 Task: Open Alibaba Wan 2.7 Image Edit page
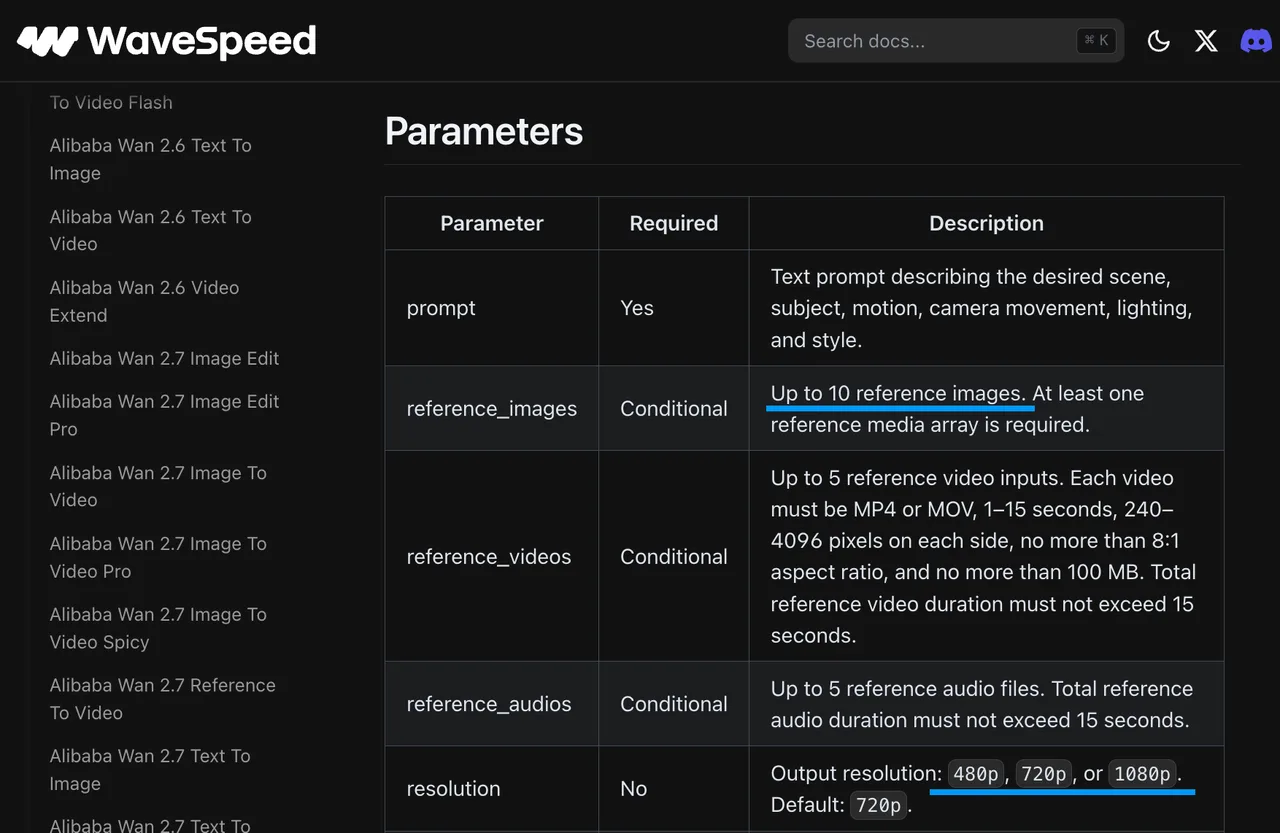[165, 358]
